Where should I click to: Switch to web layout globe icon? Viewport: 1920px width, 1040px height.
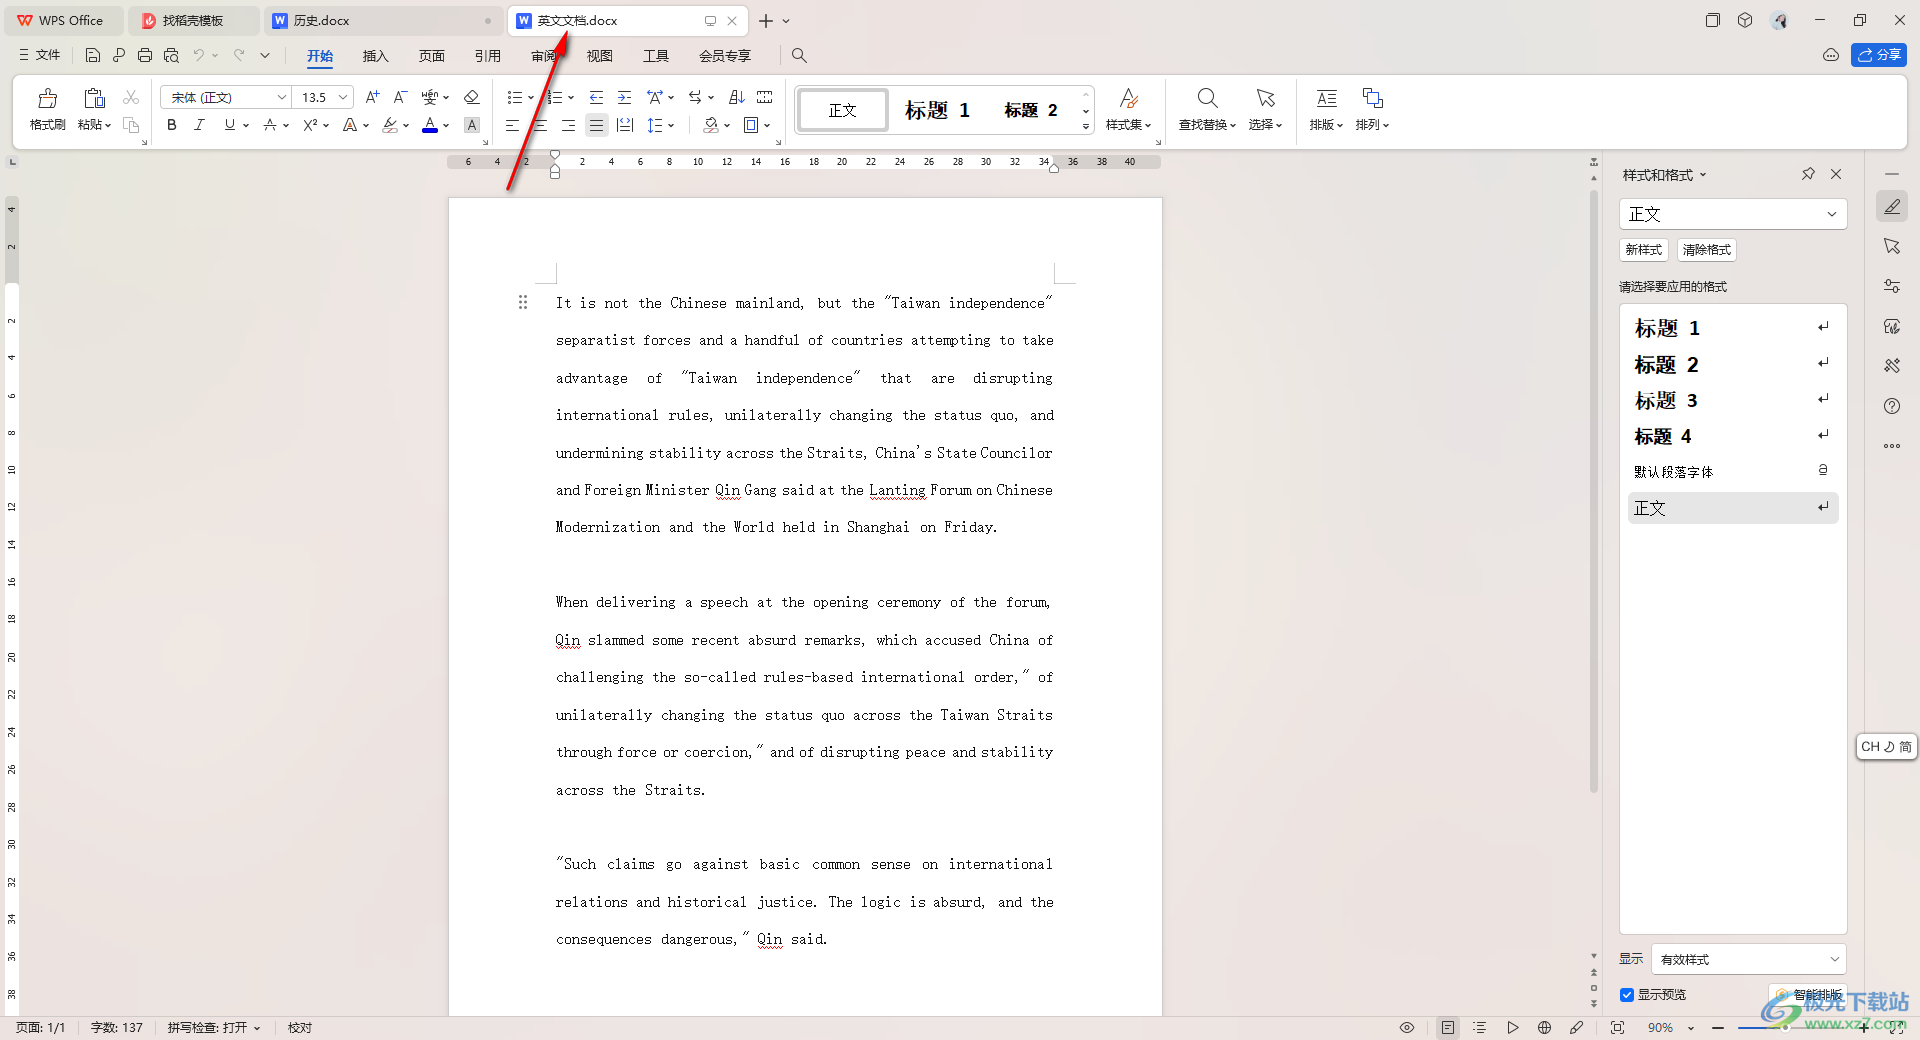click(1544, 1027)
